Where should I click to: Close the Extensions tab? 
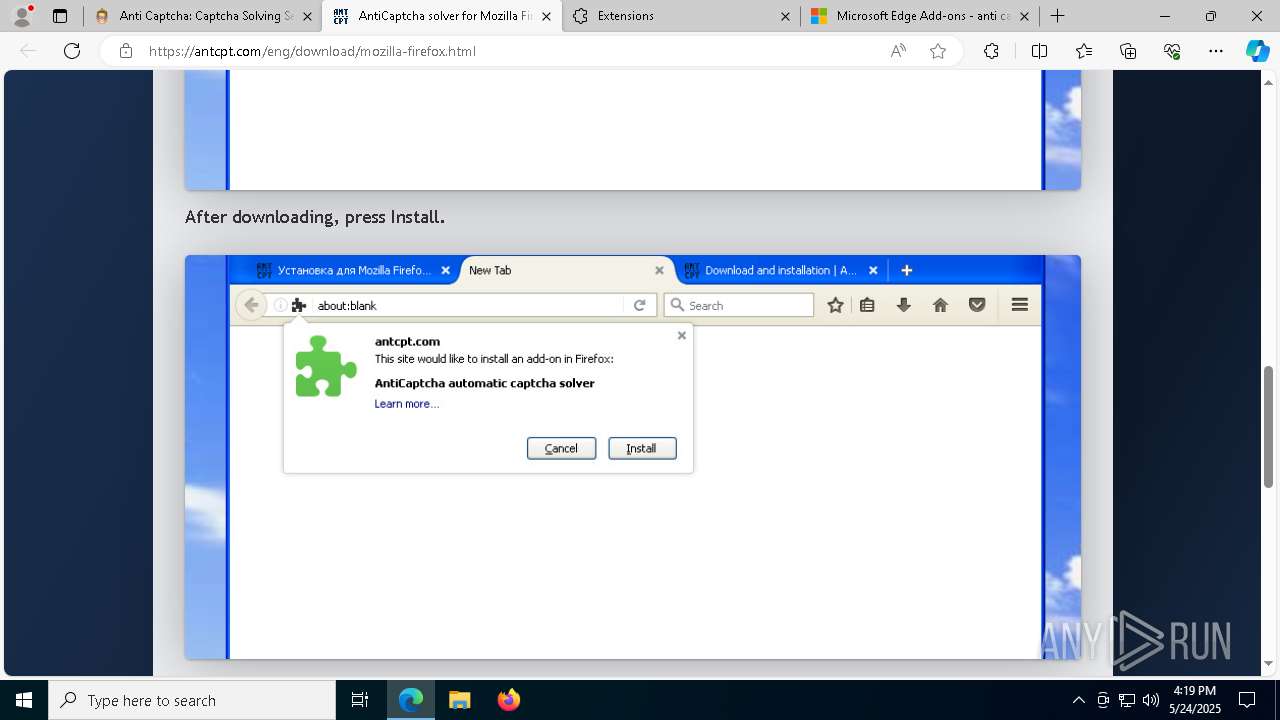click(x=785, y=16)
